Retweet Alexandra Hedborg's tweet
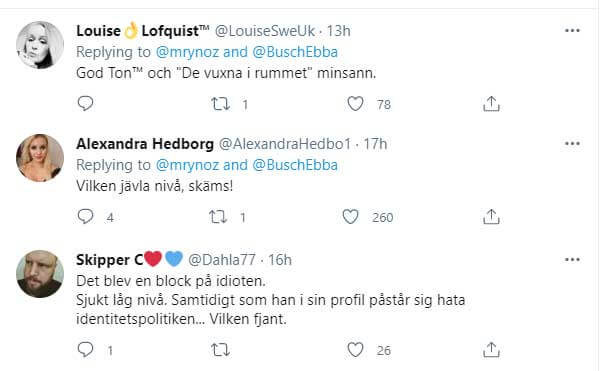 [x=218, y=217]
